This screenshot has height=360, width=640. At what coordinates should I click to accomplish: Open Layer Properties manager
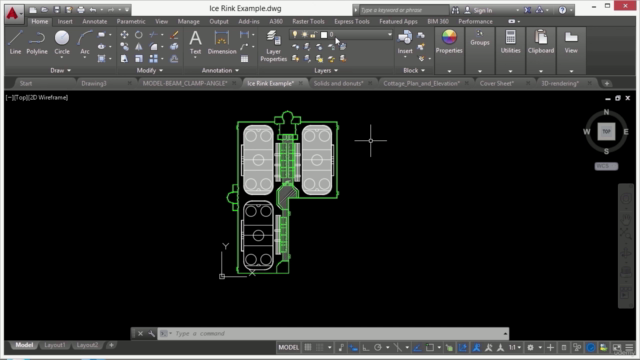[x=273, y=46]
